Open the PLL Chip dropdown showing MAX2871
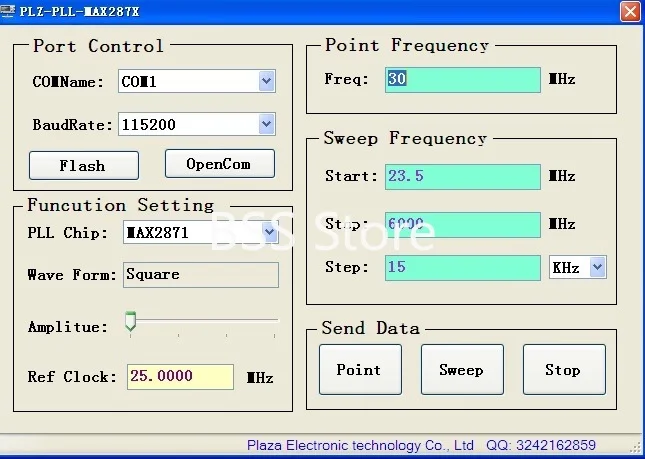The width and height of the screenshot is (645, 459). (201, 232)
